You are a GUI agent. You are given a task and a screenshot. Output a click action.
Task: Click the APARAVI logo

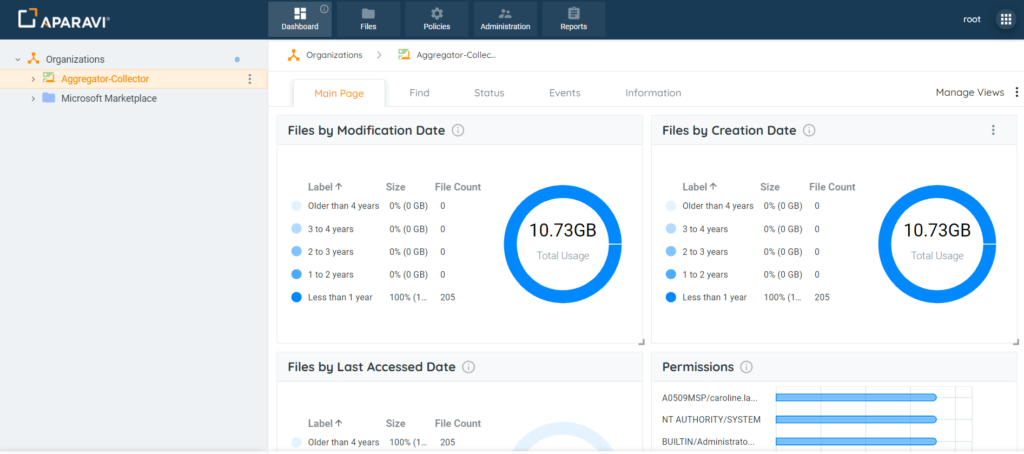tap(63, 19)
